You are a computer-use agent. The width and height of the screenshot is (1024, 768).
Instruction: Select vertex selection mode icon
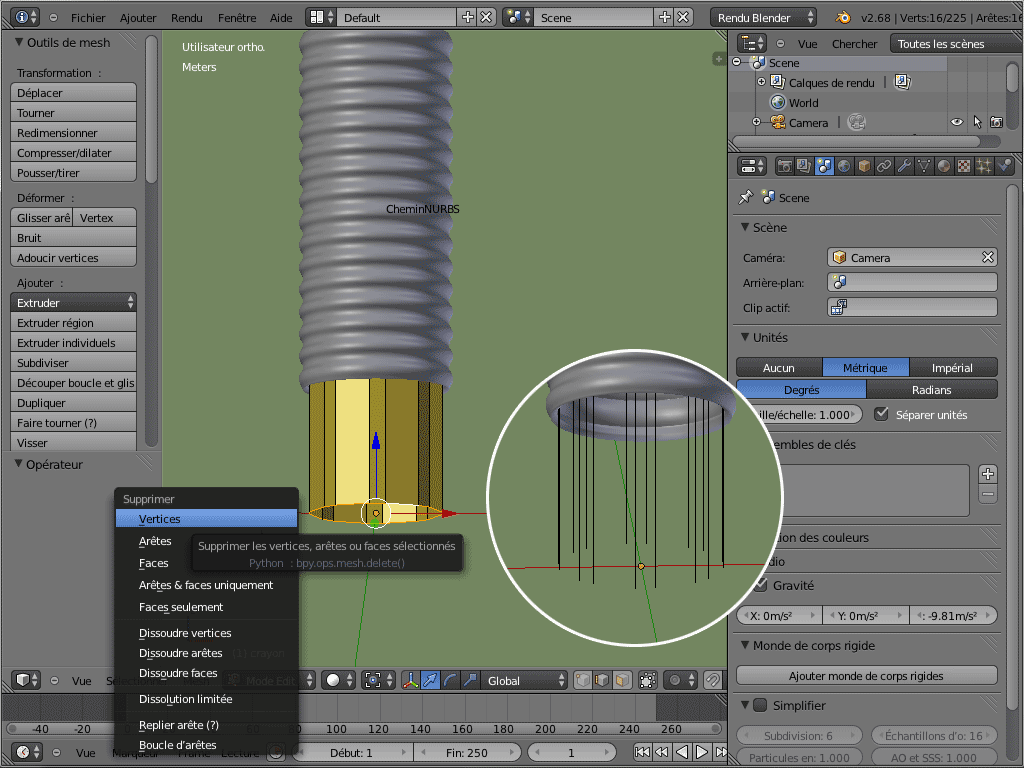pyautogui.click(x=583, y=680)
